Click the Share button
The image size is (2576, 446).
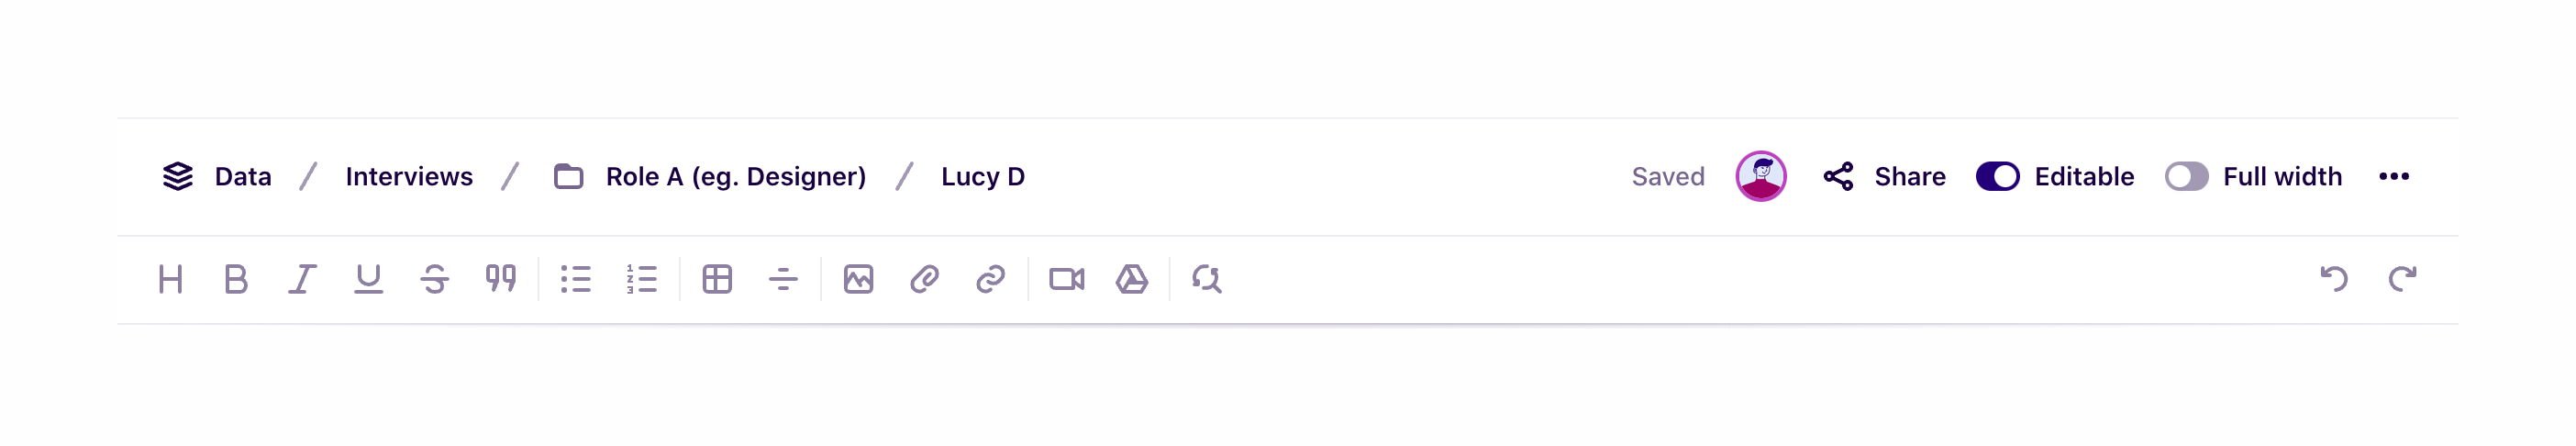point(1885,177)
